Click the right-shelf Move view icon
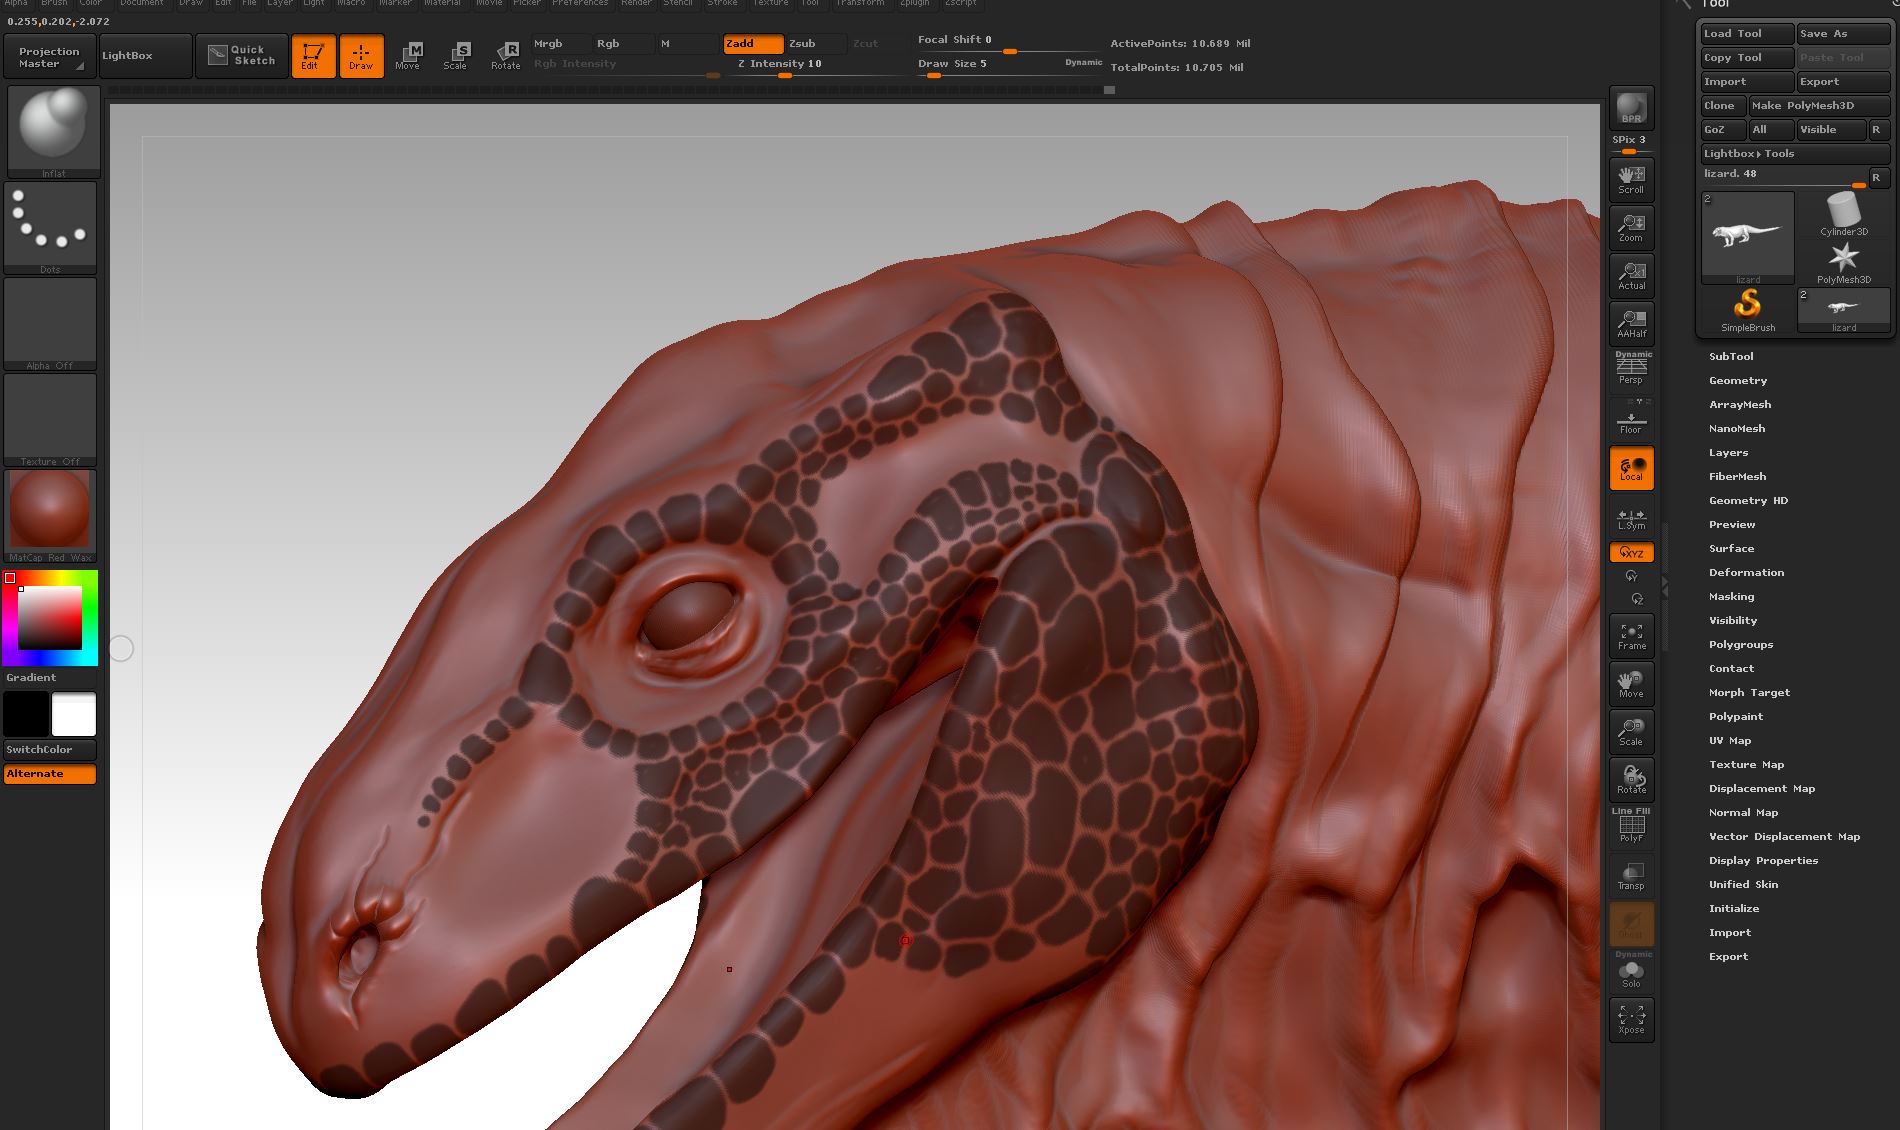This screenshot has width=1900, height=1130. click(x=1631, y=683)
